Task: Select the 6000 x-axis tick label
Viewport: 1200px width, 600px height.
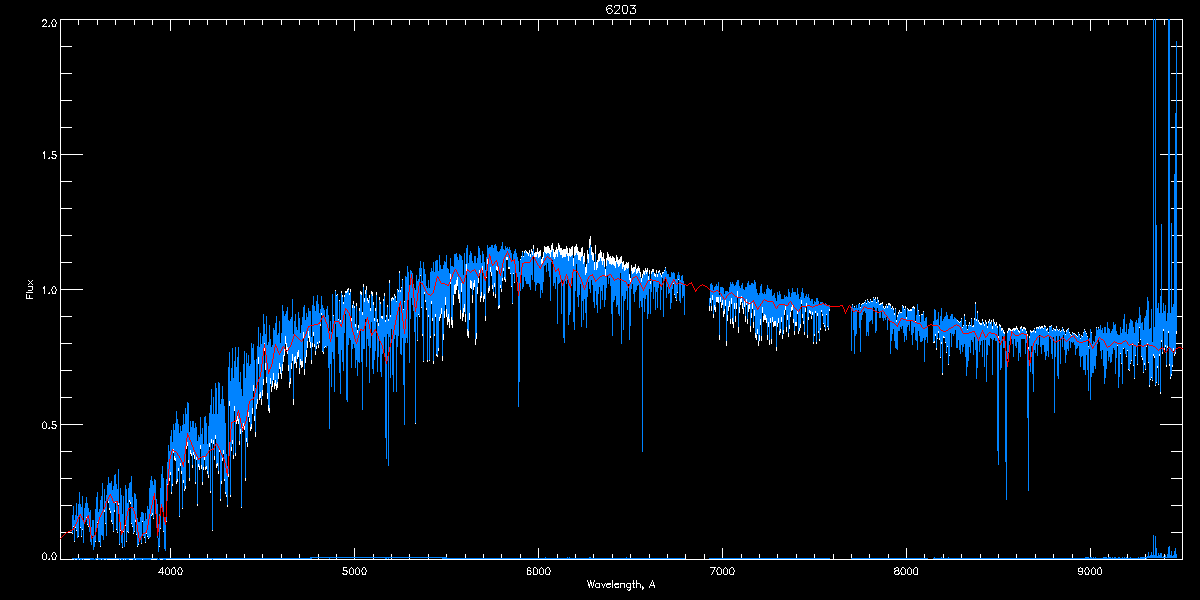Action: pyautogui.click(x=538, y=571)
